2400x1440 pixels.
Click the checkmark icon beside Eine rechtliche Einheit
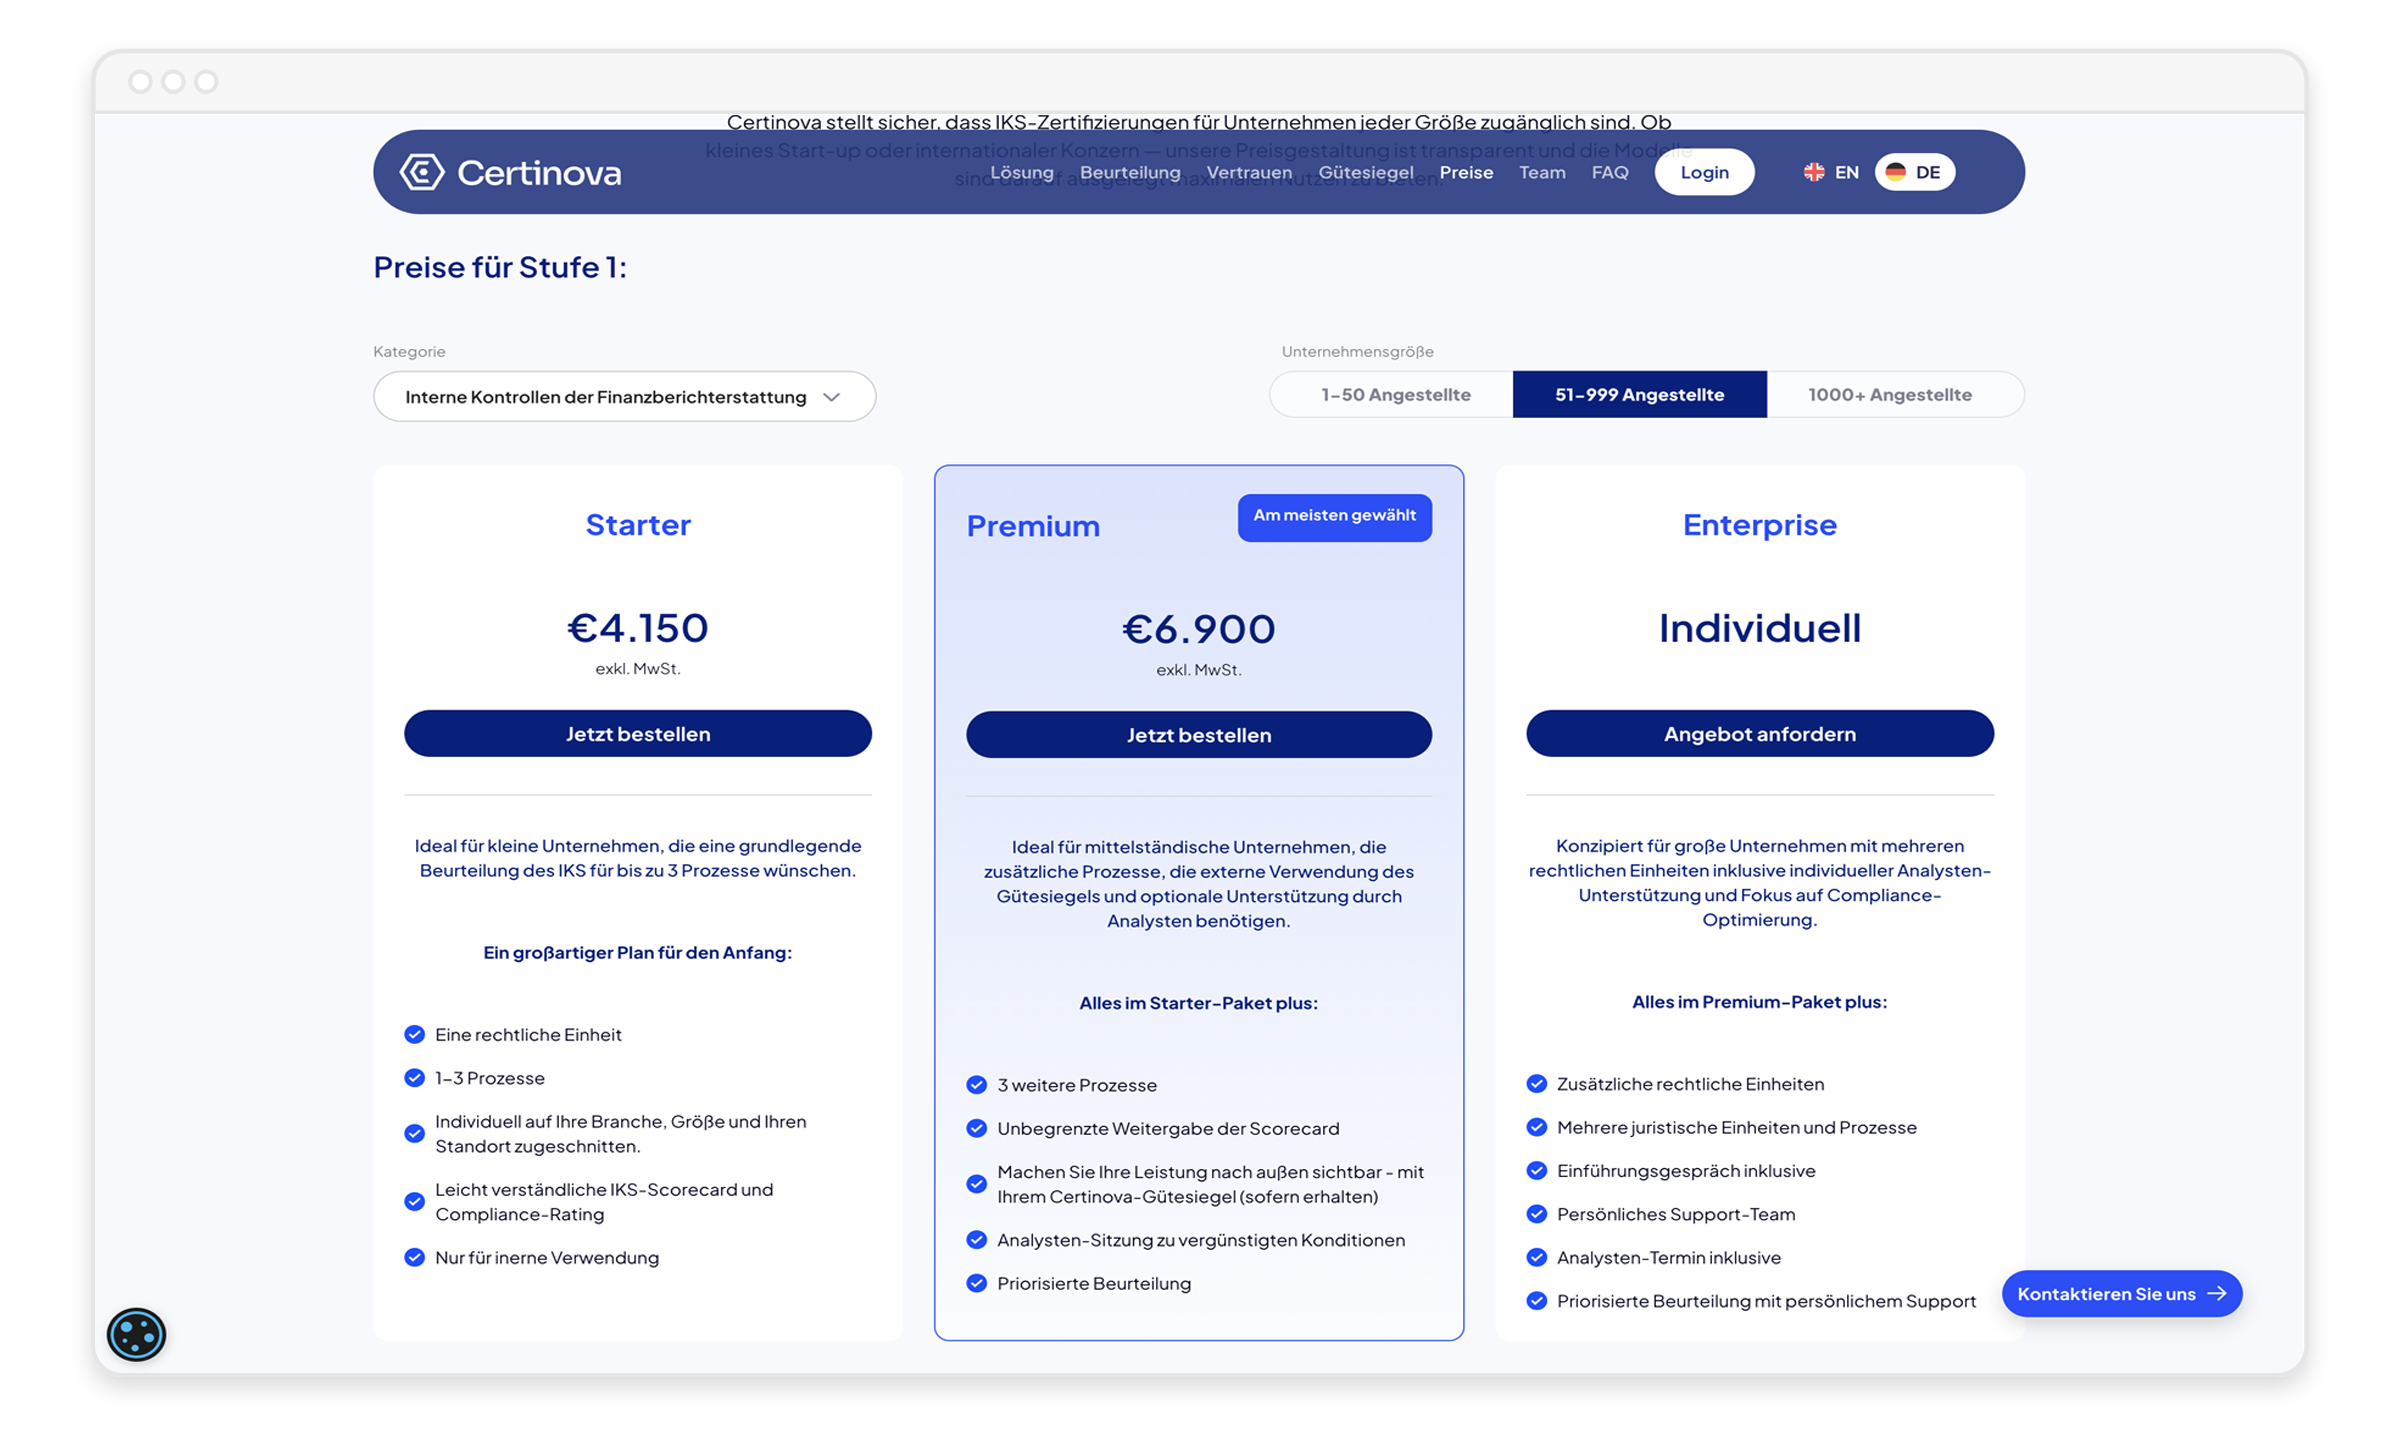(x=413, y=1035)
